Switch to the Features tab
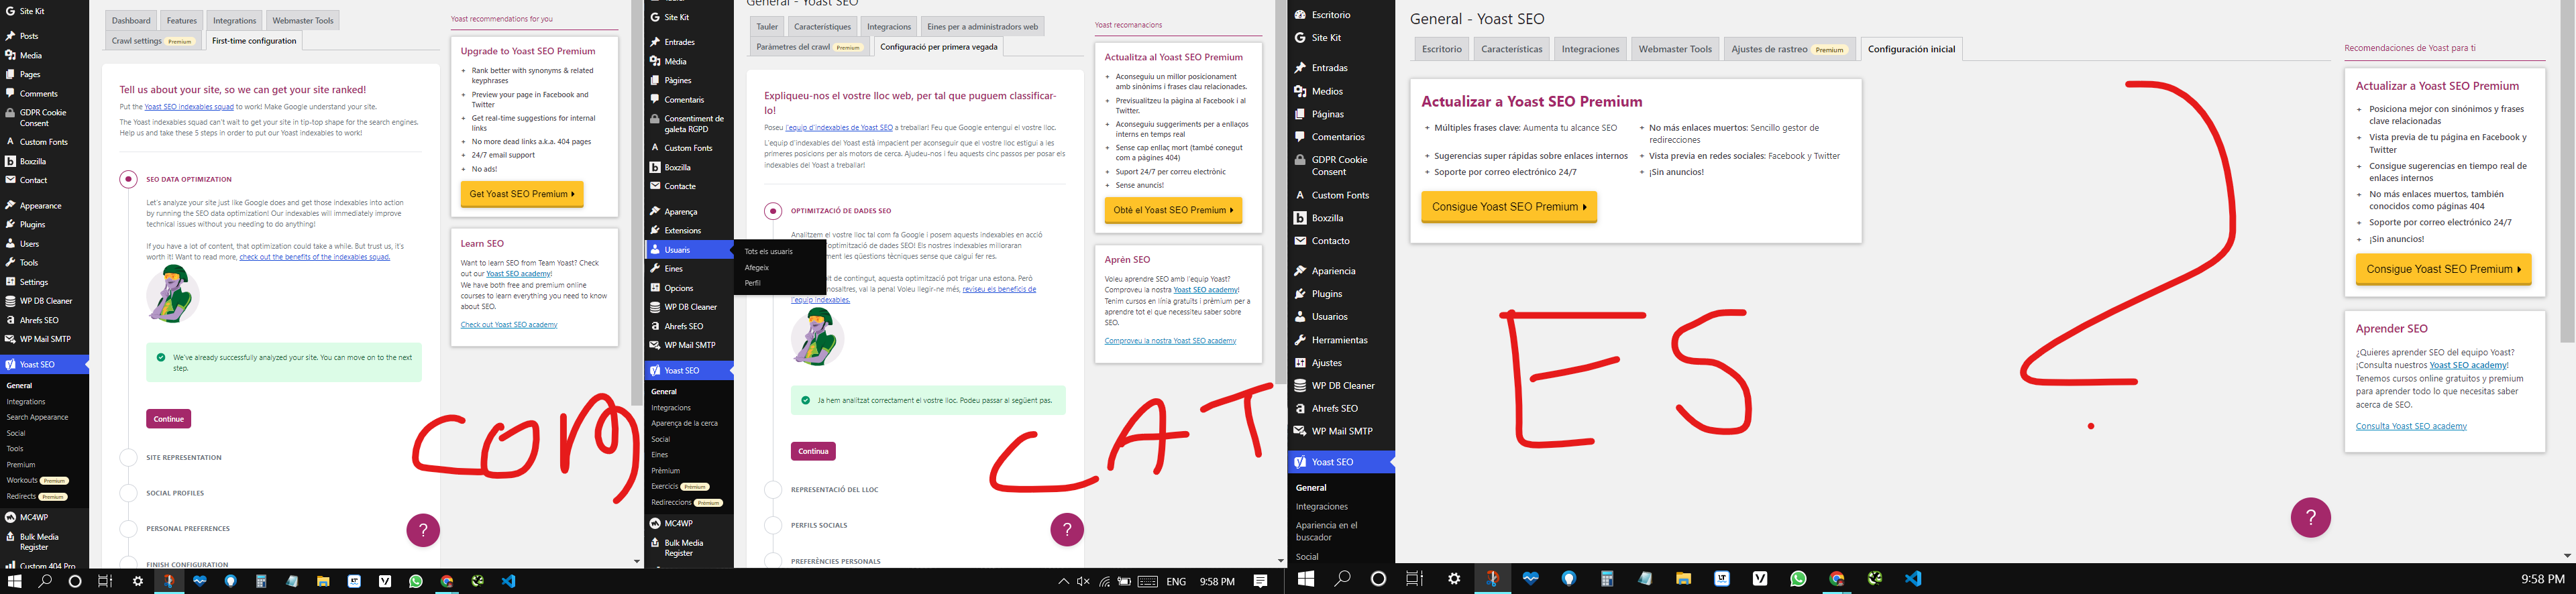This screenshot has width=2576, height=594. 182,20
